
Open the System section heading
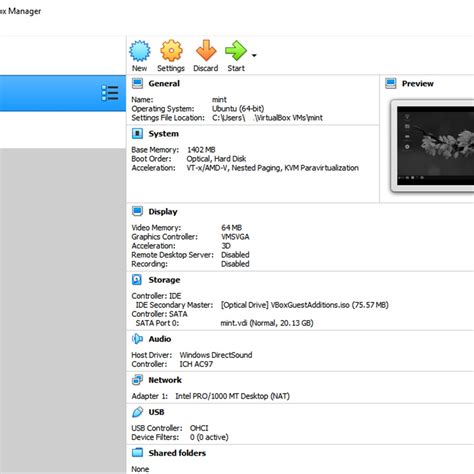tap(164, 134)
